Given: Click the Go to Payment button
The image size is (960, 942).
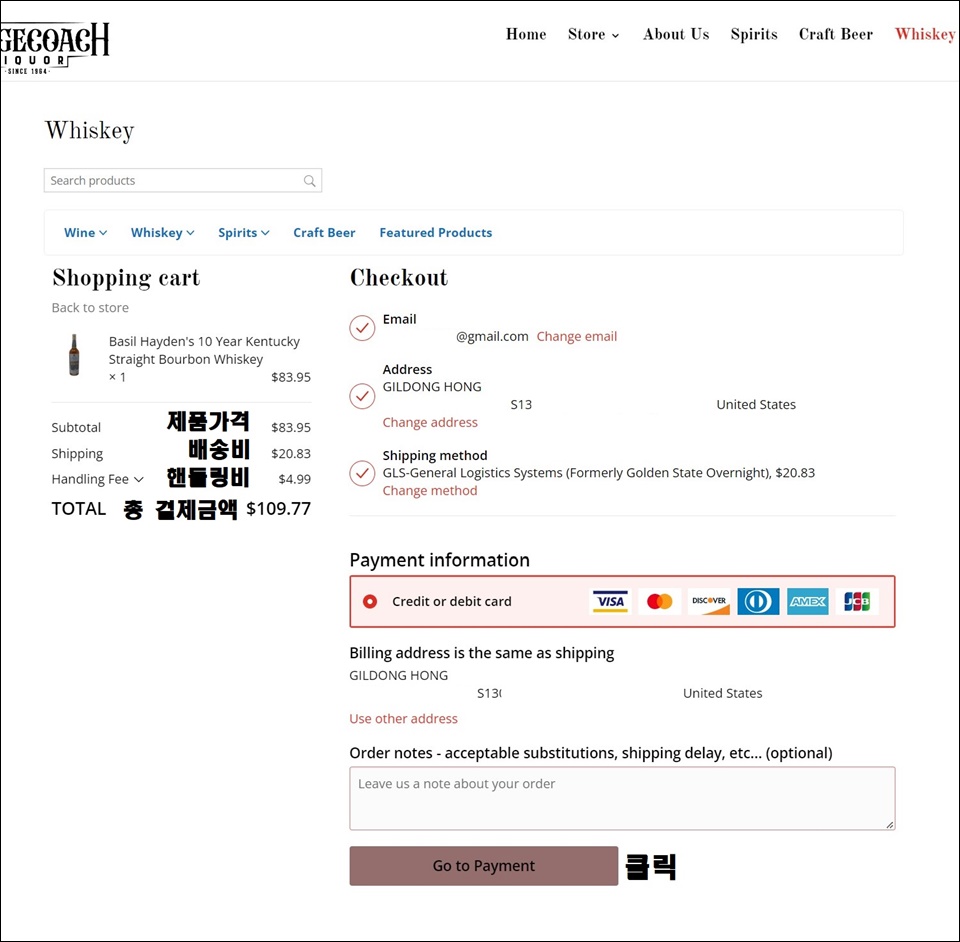Looking at the screenshot, I should coord(484,866).
